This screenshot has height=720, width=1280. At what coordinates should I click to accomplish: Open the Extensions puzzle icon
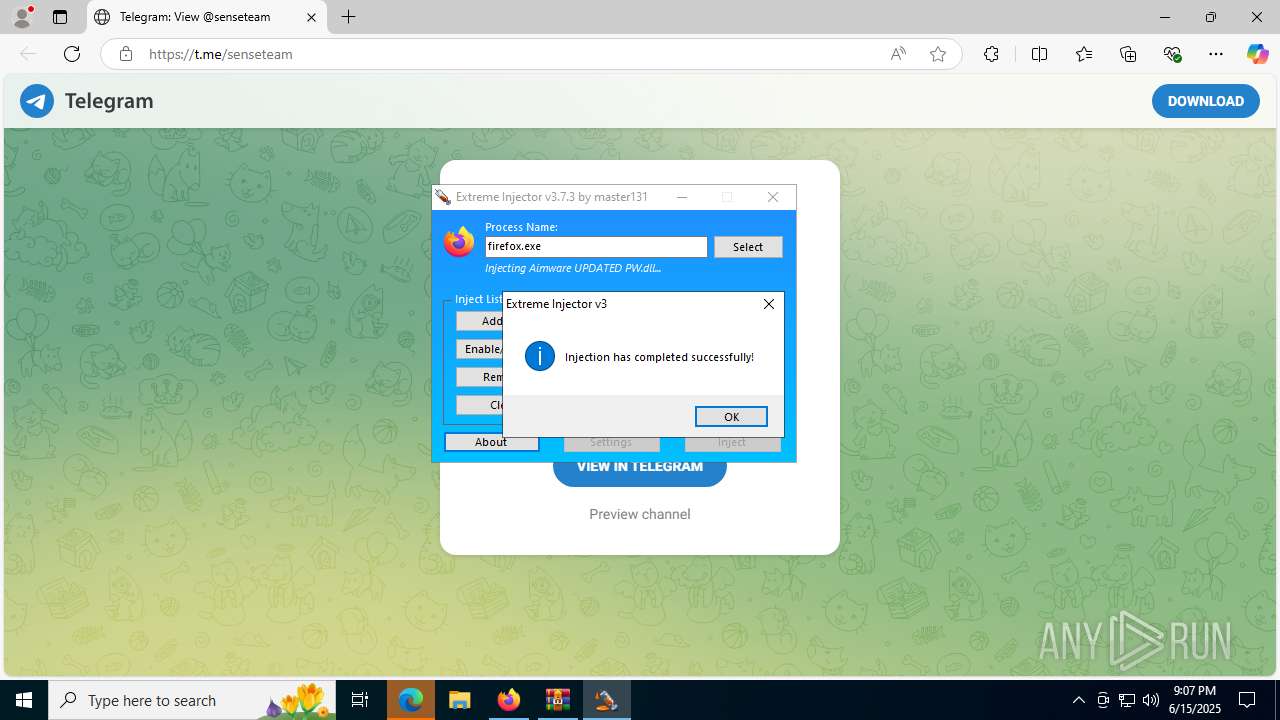[991, 54]
